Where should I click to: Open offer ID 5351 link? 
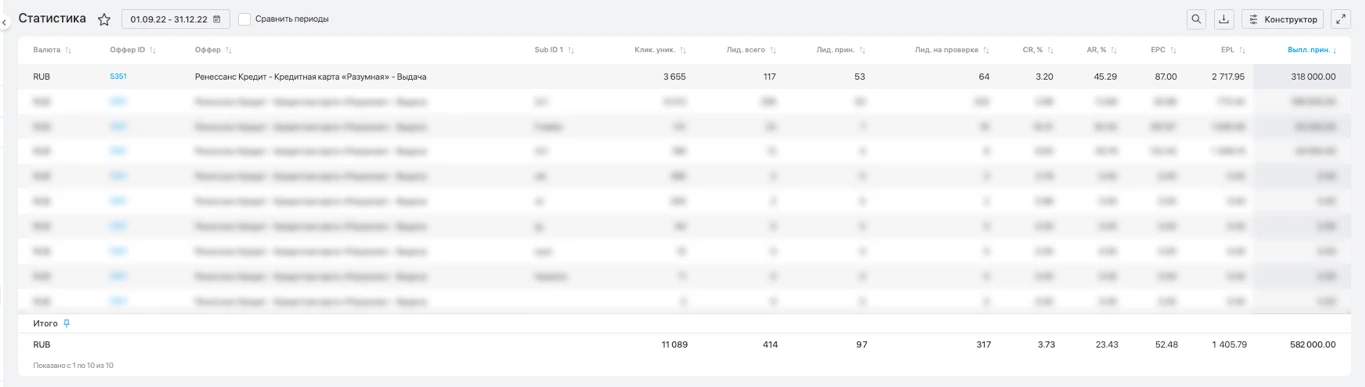(x=118, y=76)
